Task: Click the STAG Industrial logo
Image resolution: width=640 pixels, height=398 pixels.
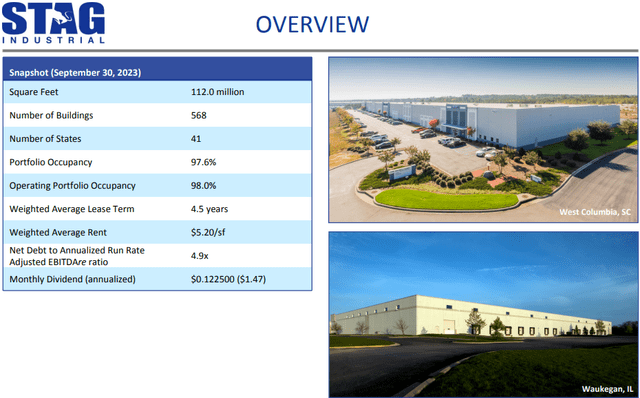Action: click(x=53, y=23)
